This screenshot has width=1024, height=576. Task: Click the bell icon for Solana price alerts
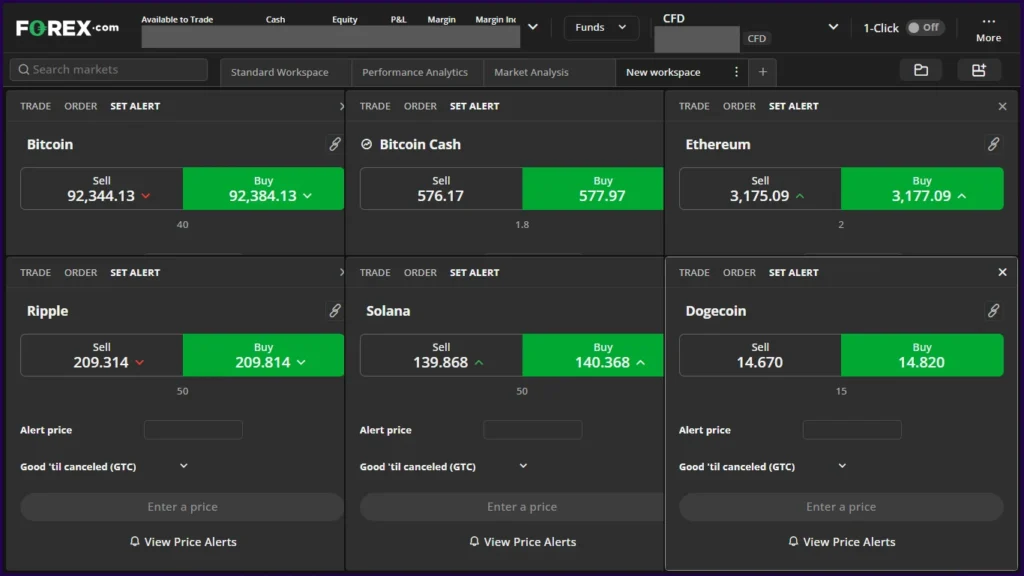tap(474, 541)
